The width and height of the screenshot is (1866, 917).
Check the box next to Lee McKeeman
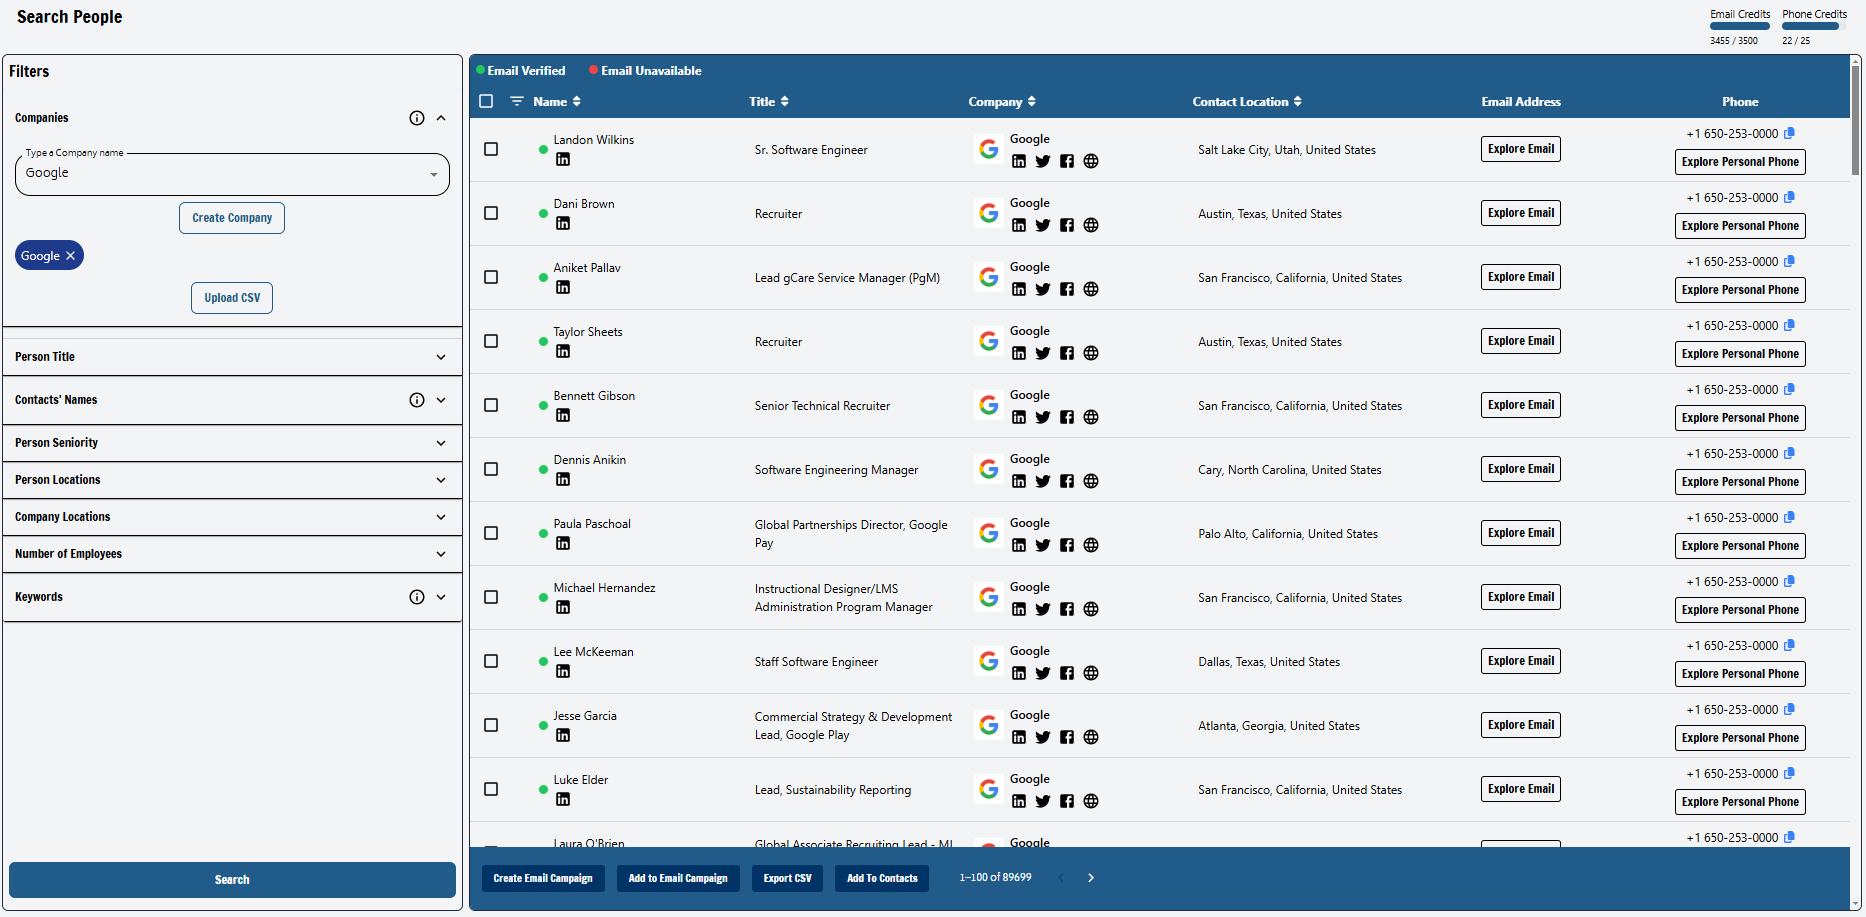[491, 661]
